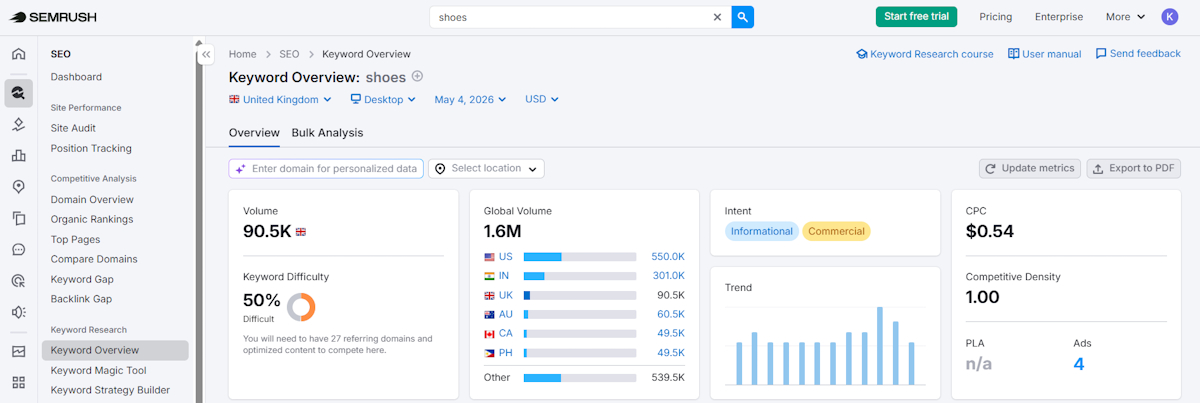Open the May 4, 2026 date dropdown
The image size is (1200, 403).
(x=470, y=99)
